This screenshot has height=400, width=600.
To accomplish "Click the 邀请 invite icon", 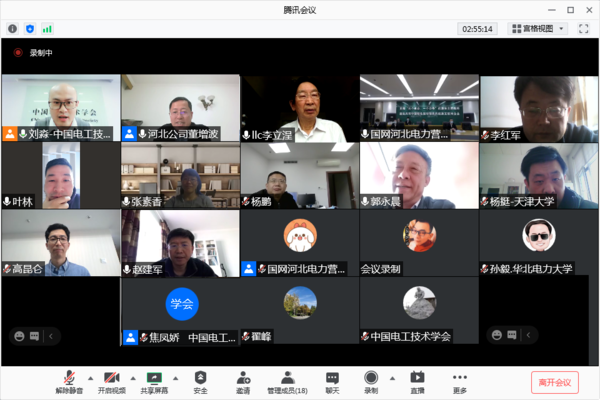I will [x=243, y=380].
